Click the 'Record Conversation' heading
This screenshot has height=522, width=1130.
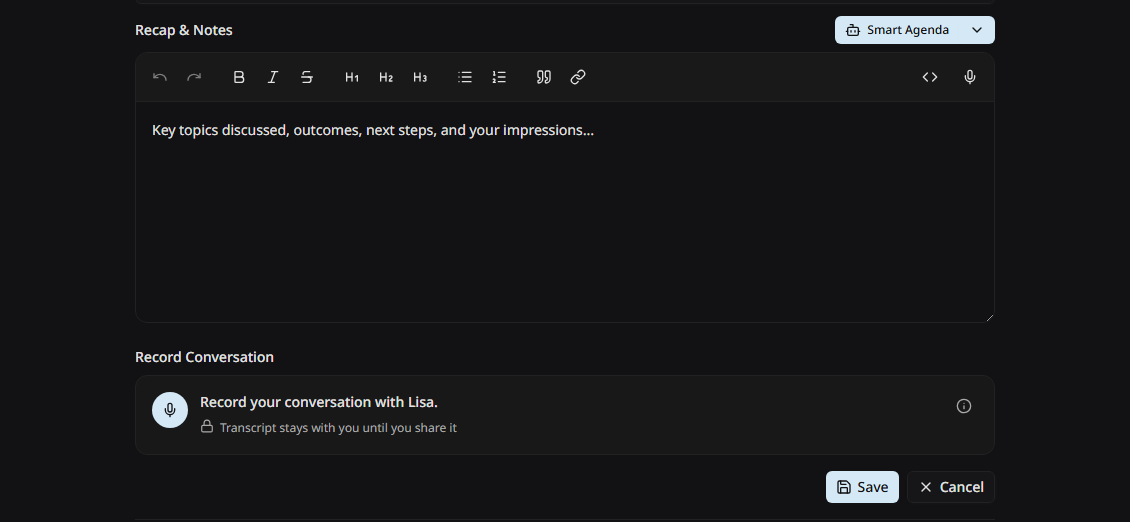pyautogui.click(x=205, y=357)
